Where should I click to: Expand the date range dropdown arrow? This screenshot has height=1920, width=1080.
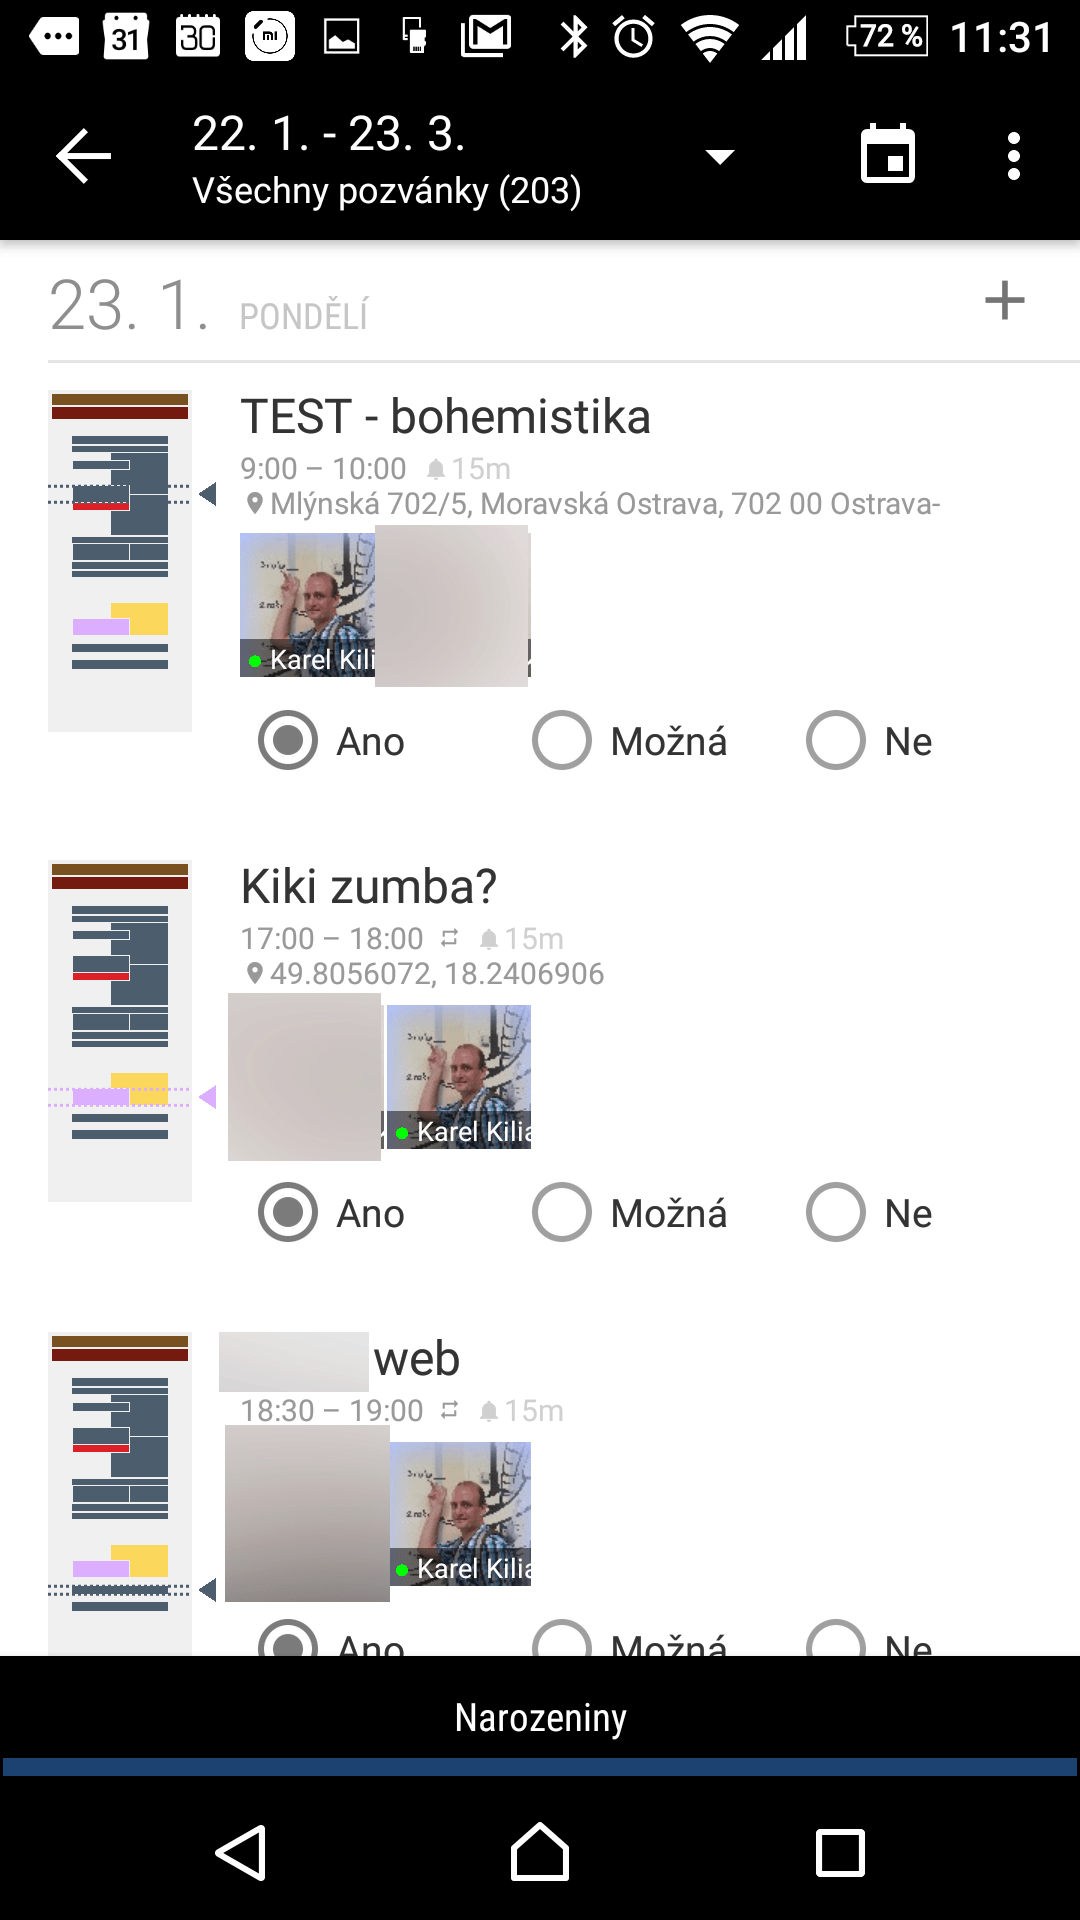click(x=720, y=156)
